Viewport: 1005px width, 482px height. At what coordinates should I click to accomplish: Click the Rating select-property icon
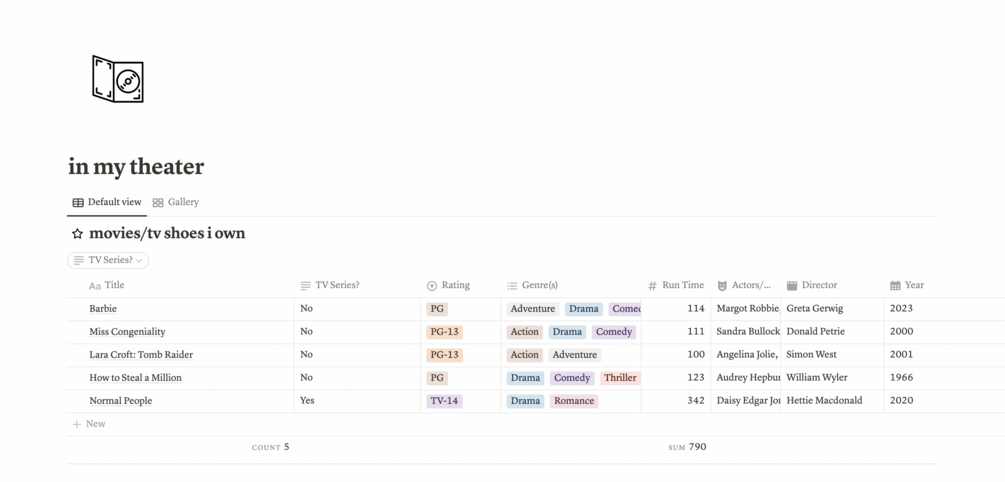pyautogui.click(x=431, y=286)
